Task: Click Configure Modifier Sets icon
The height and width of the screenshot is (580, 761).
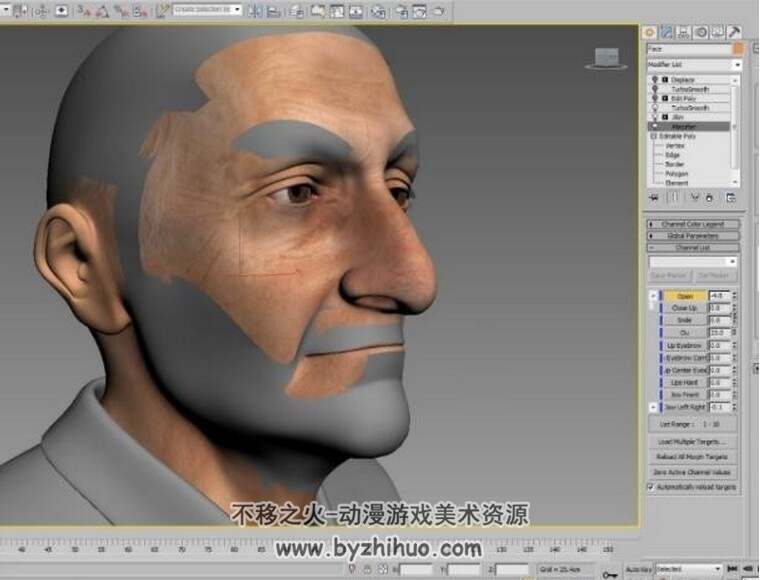Action: tap(730, 198)
